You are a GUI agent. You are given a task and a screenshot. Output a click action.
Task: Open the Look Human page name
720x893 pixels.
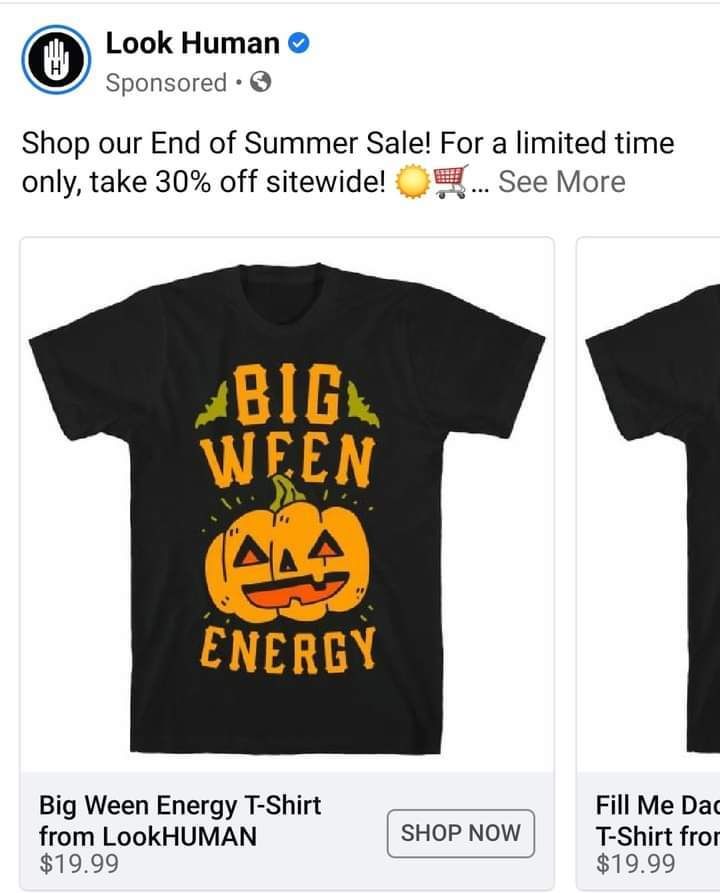coord(193,44)
